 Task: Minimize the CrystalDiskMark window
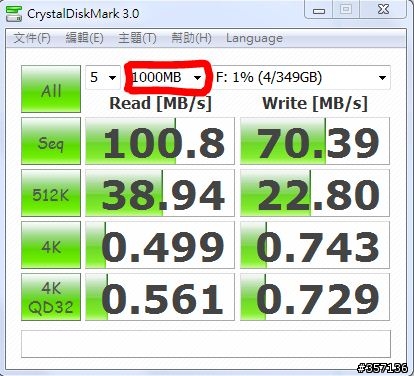319,9
